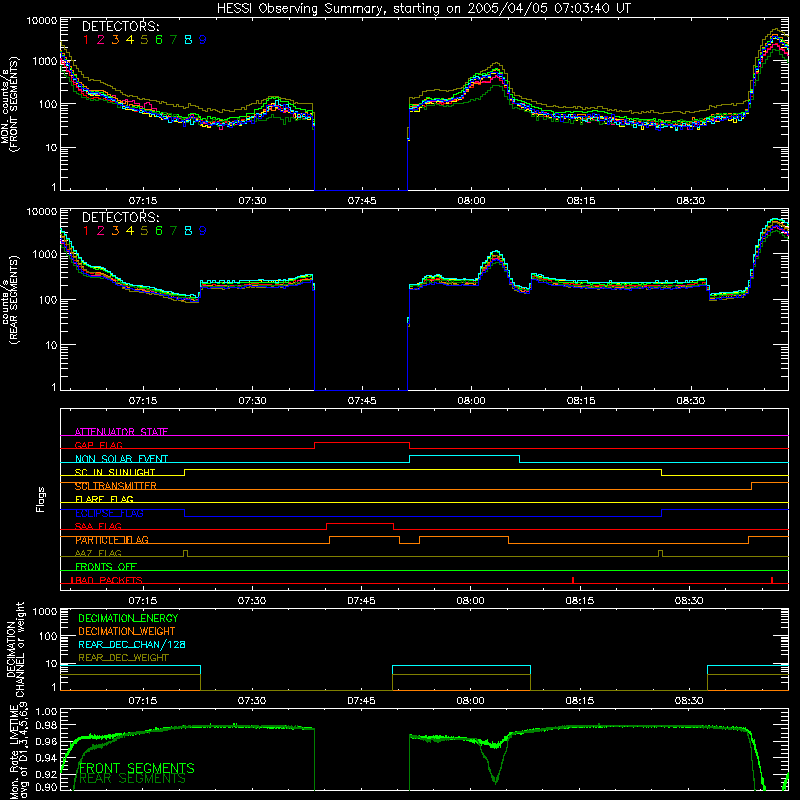Pick orange detector 3 in front segments legend
This screenshot has width=800, height=800.
click(115, 40)
